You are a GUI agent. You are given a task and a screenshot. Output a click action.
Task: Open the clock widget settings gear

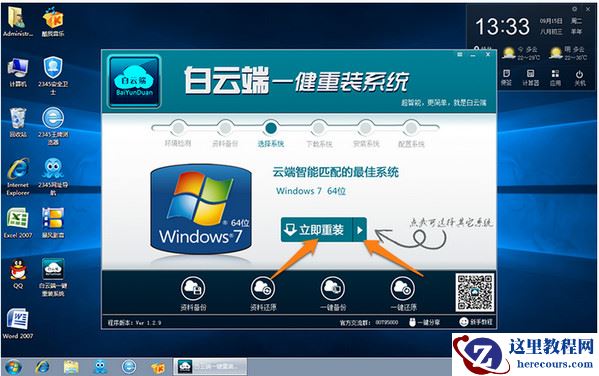[x=575, y=8]
